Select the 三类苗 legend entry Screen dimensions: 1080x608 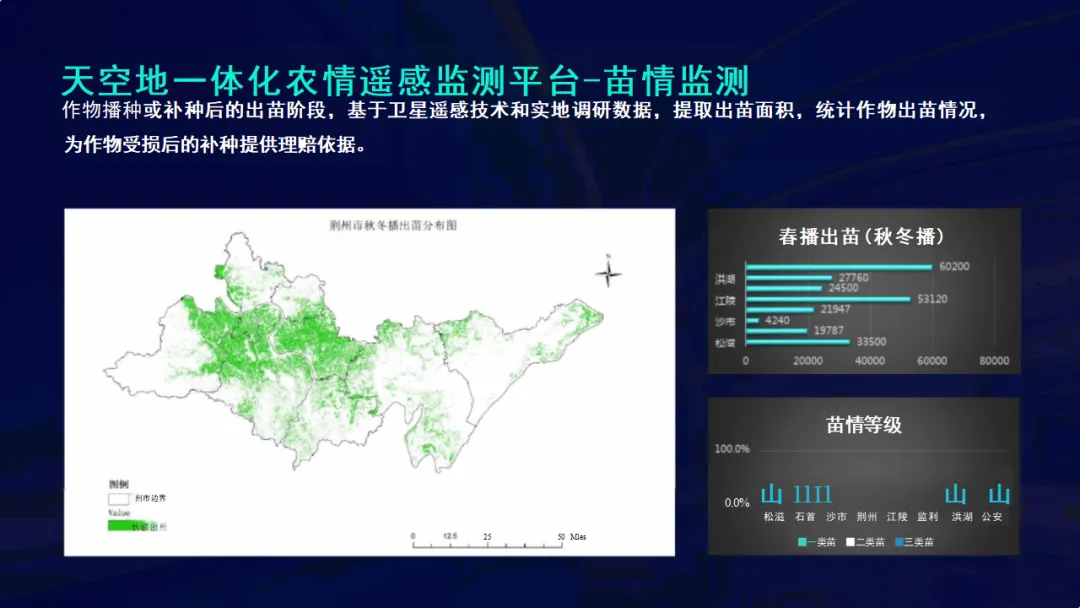tap(915, 542)
